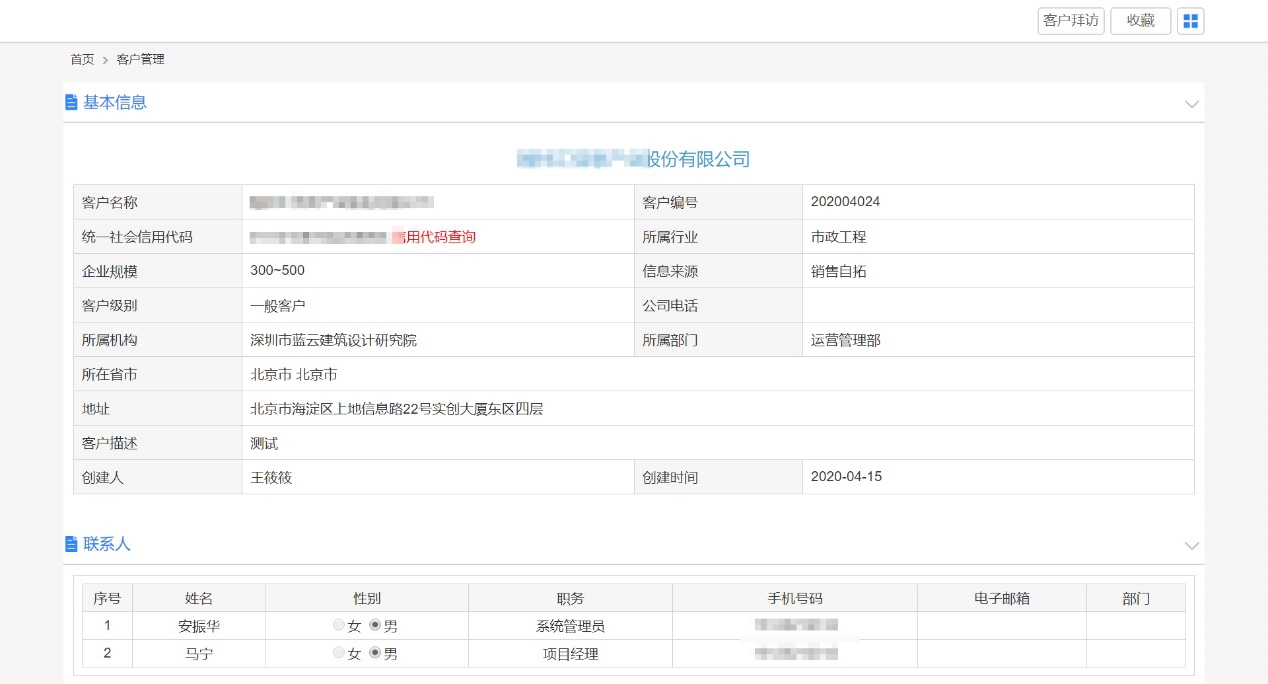
Task: Open the blue grid view icon
Action: [1190, 21]
